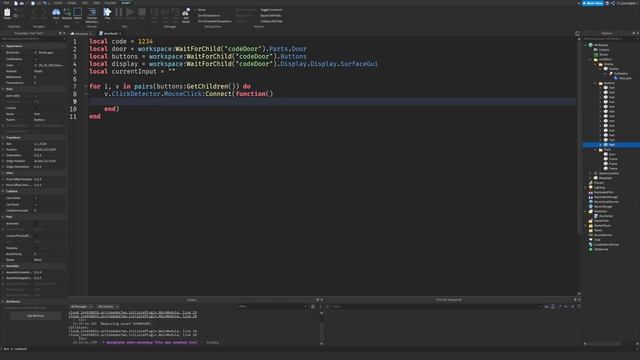The width and height of the screenshot is (640, 360).
Task: Collapse the Collision properties section
Action: [x=3, y=191]
